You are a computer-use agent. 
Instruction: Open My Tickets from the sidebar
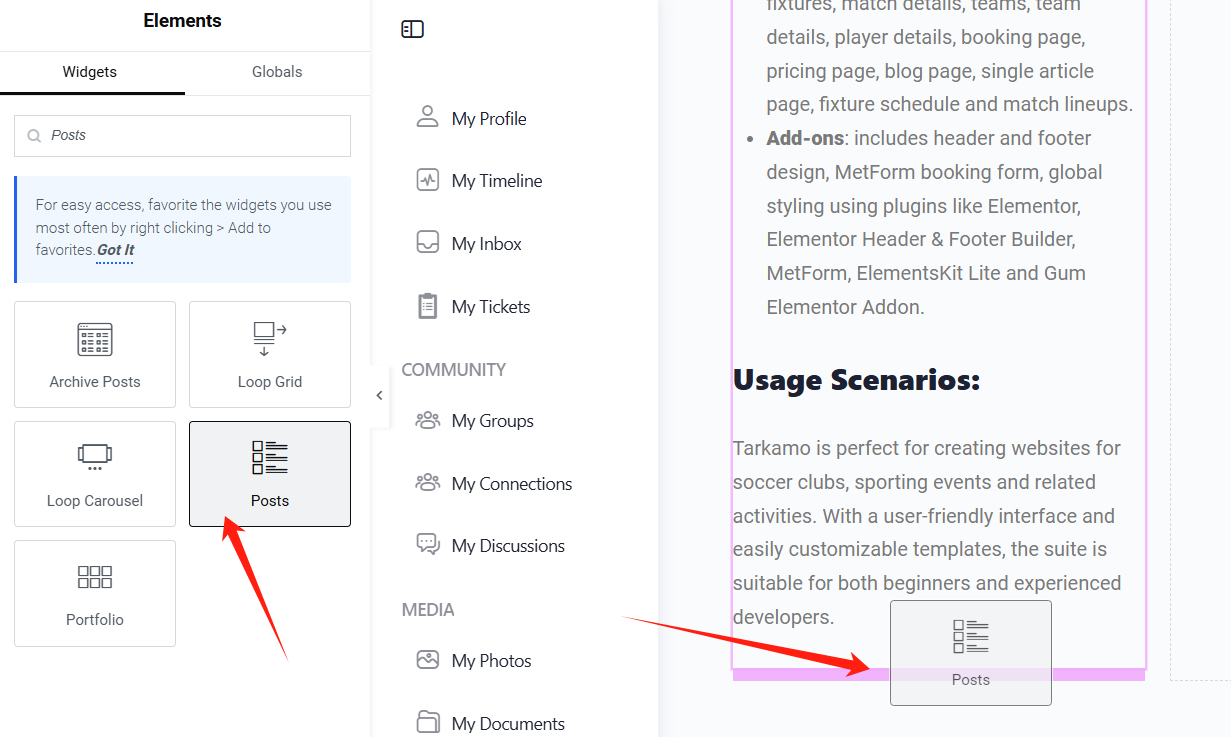click(490, 306)
